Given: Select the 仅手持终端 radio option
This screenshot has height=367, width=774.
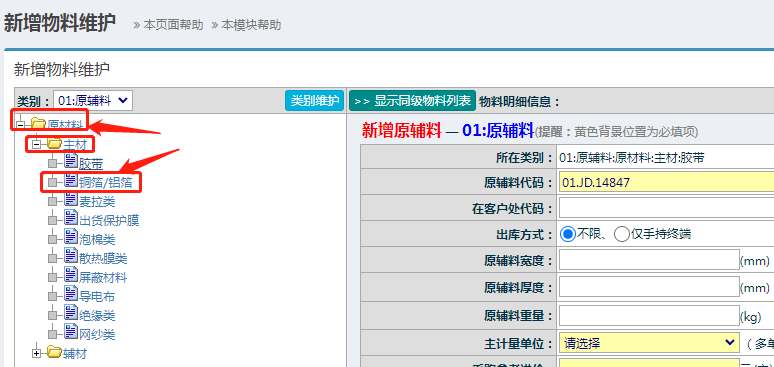Looking at the screenshot, I should click(x=621, y=234).
